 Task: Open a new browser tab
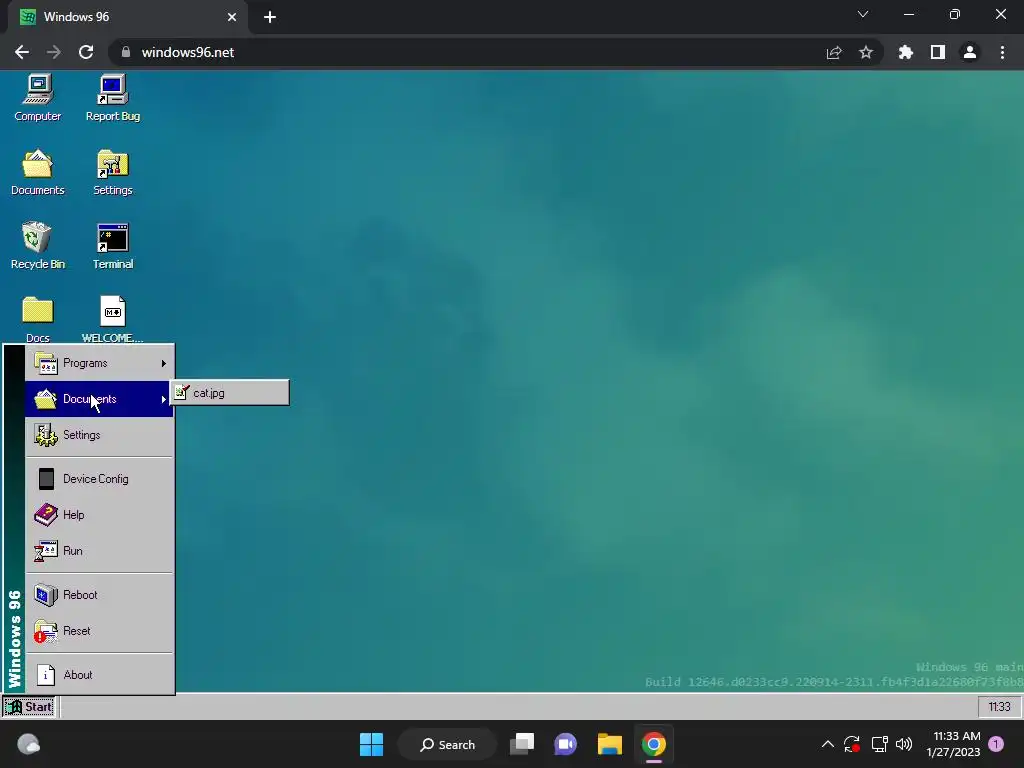point(270,17)
